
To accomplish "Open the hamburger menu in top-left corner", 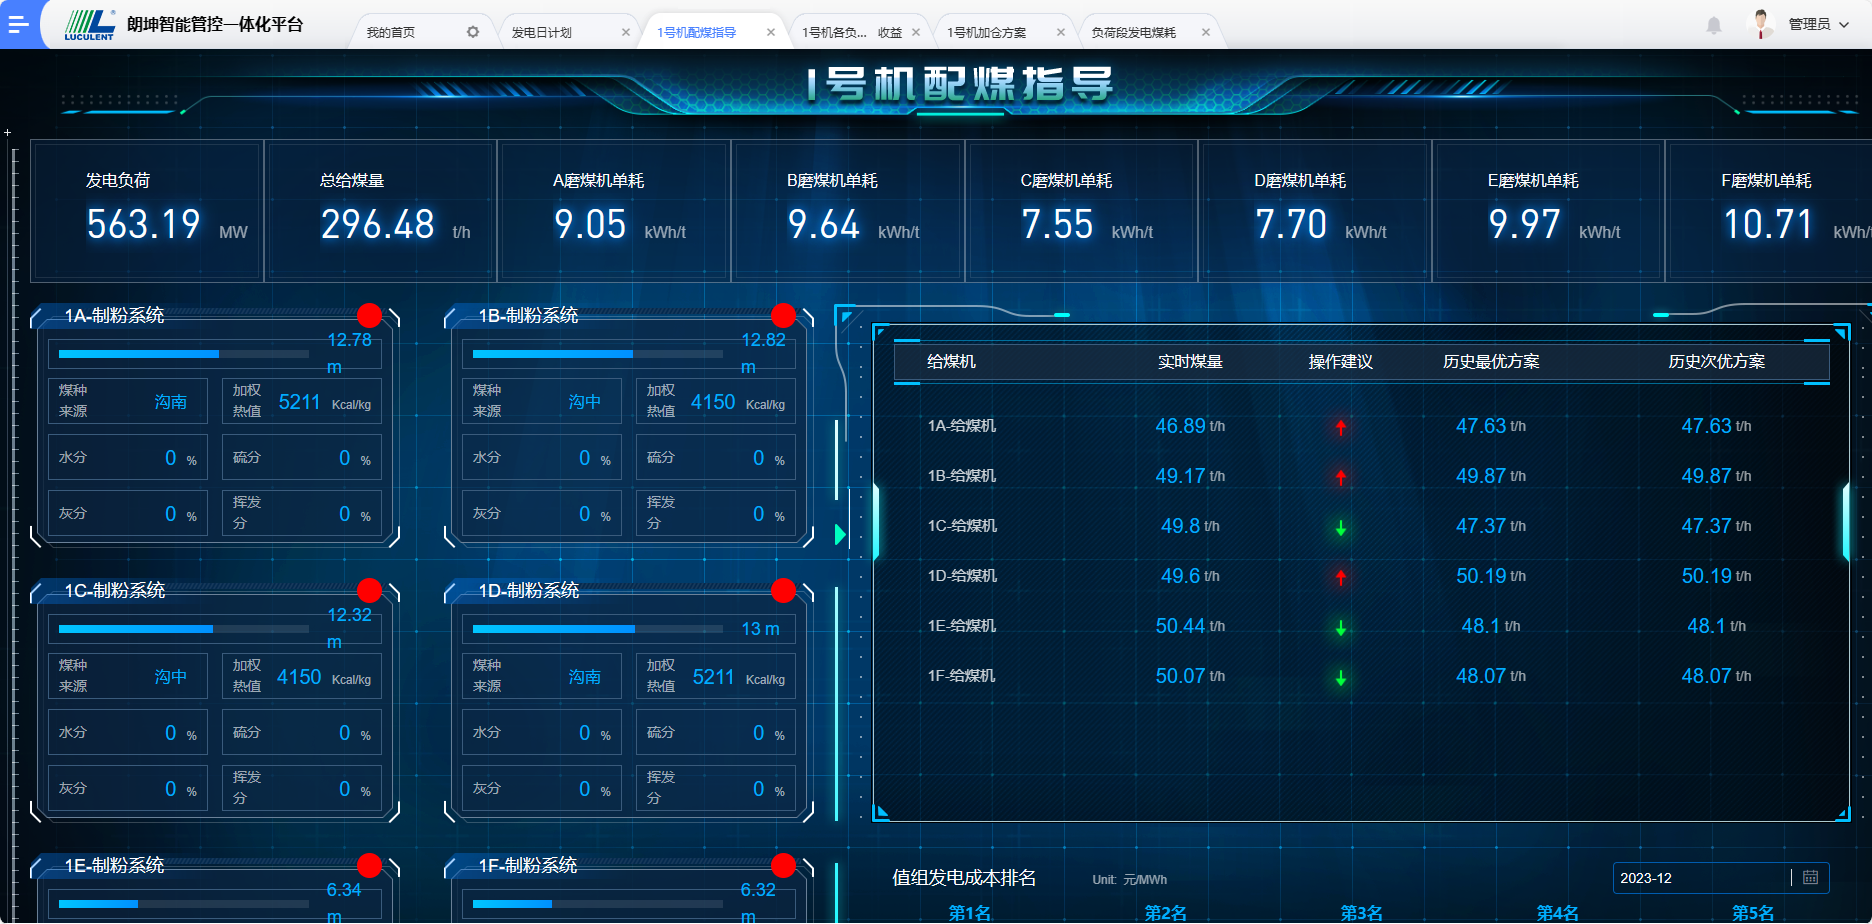I will [18, 24].
